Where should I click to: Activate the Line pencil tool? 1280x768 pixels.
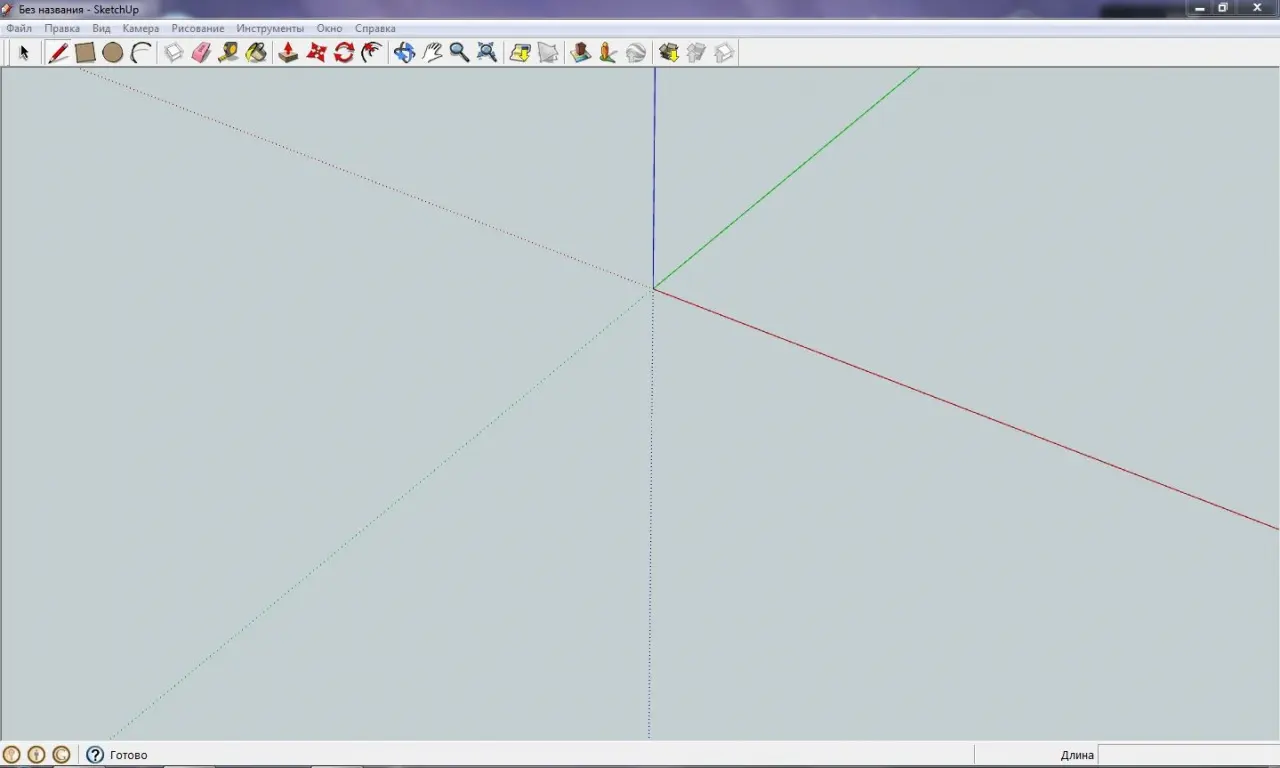58,53
